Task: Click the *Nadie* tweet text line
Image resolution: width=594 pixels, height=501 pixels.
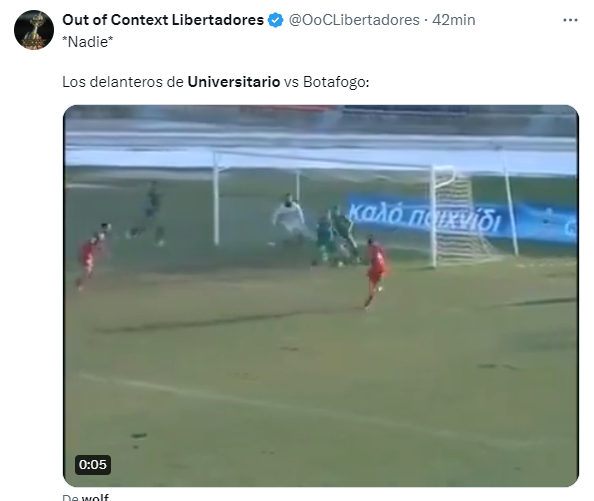Action: 88,42
